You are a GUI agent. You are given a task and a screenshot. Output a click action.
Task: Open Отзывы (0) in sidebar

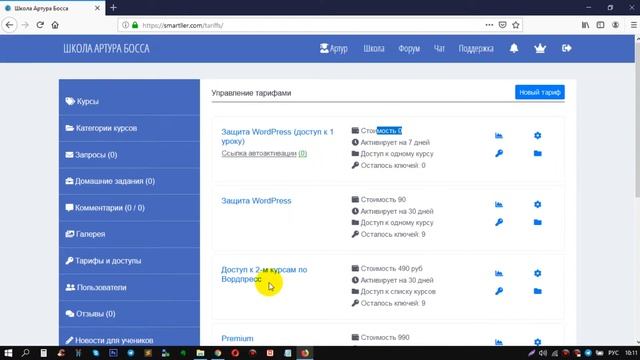point(129,314)
